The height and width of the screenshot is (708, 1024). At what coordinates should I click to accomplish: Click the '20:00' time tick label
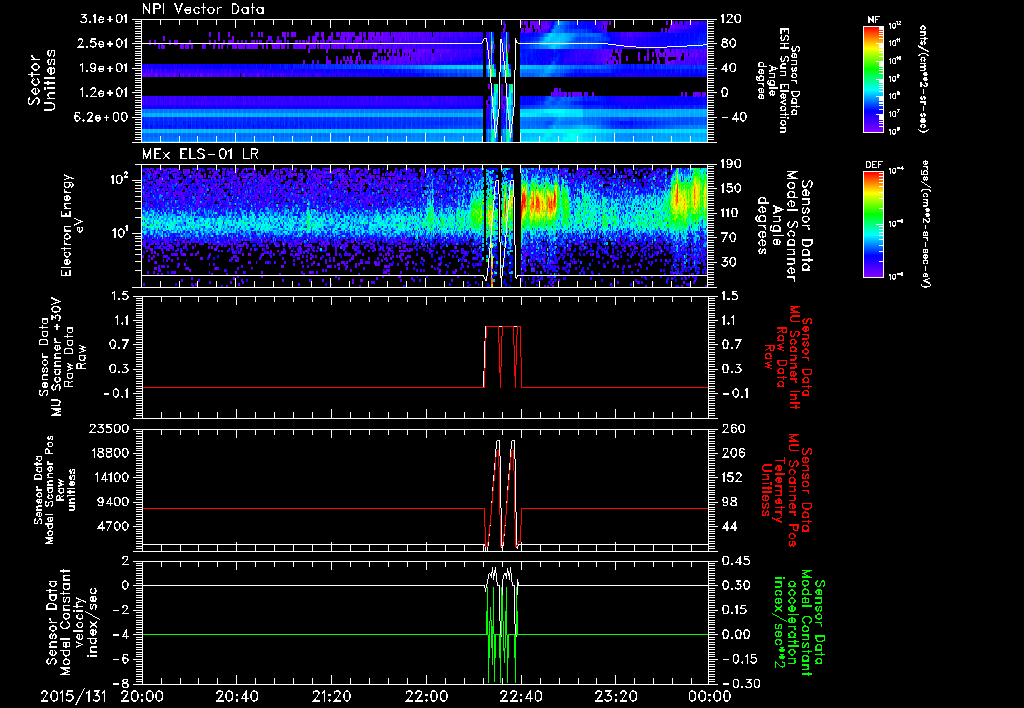(142, 696)
